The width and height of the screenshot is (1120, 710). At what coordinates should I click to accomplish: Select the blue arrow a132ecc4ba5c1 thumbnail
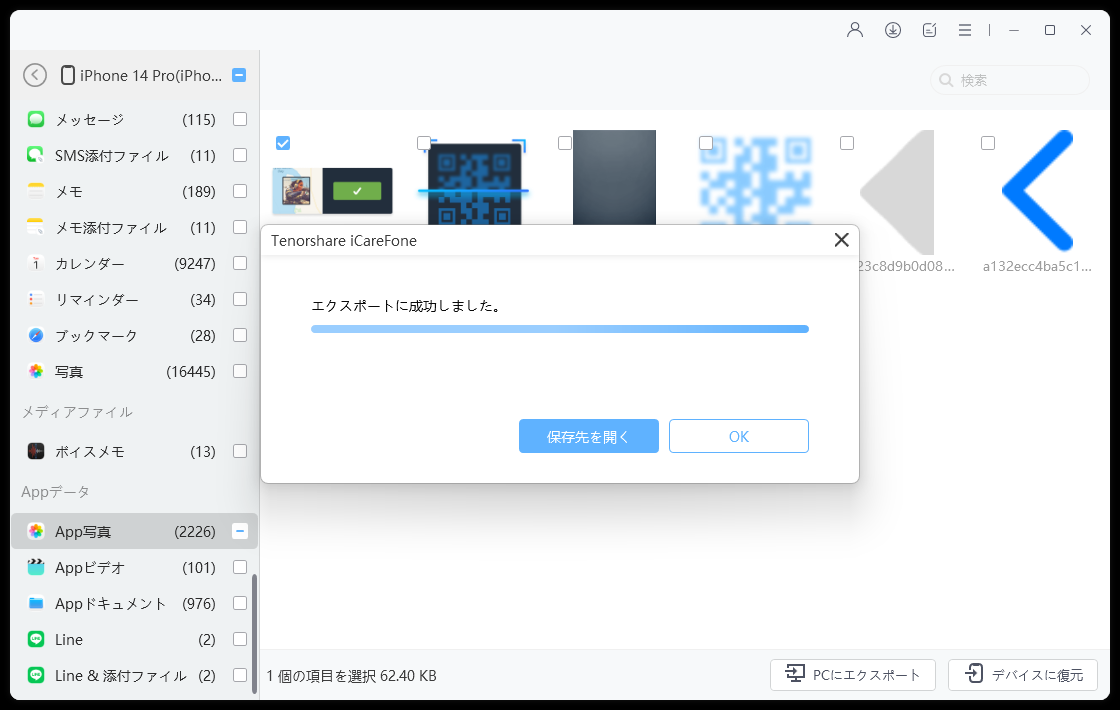click(1037, 191)
